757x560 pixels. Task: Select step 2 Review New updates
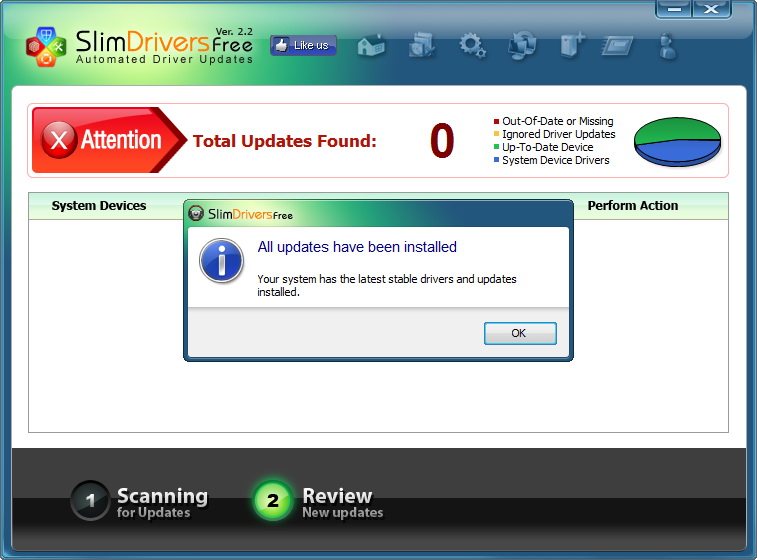pyautogui.click(x=319, y=501)
